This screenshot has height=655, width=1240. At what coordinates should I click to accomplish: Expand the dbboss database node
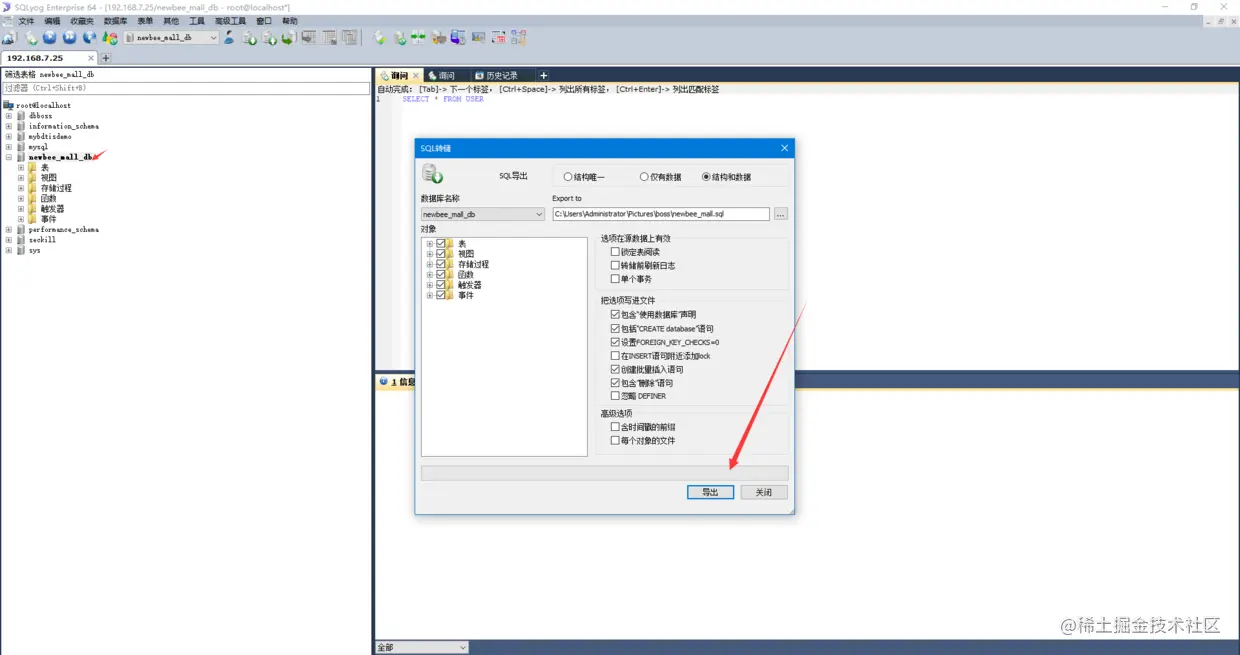[x=9, y=116]
